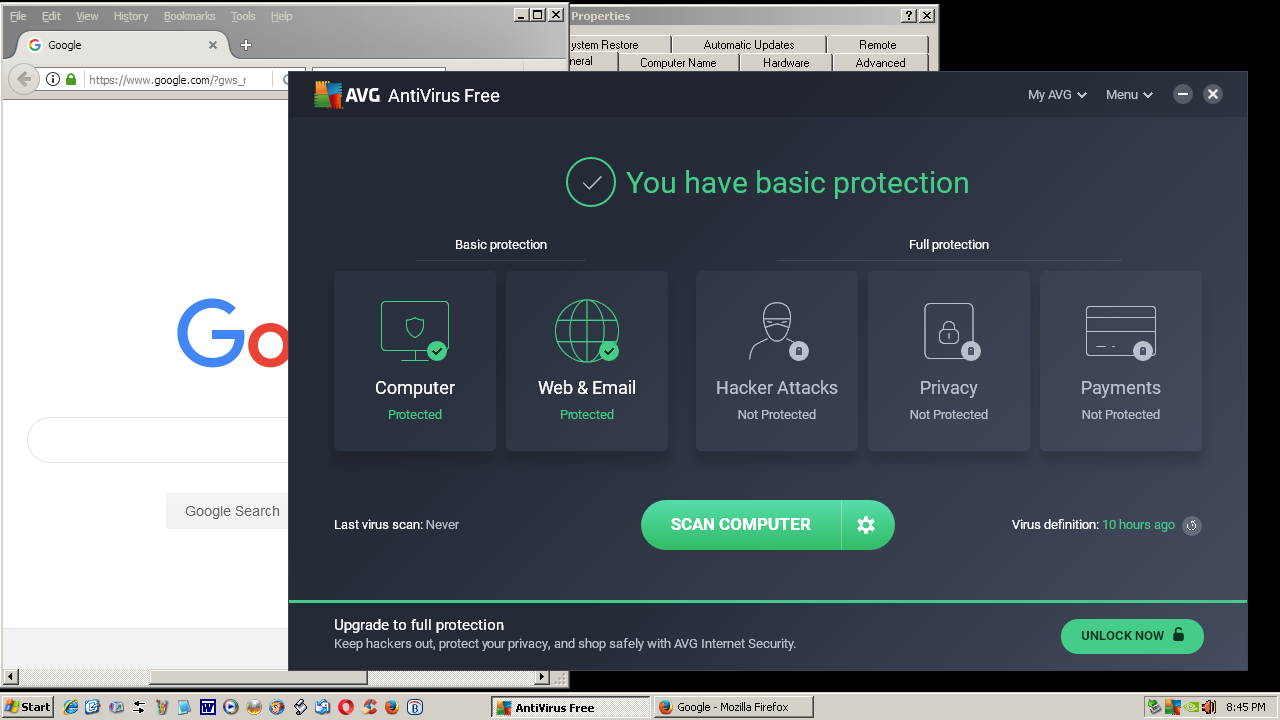The image size is (1280, 720).
Task: Expand the Menu dropdown in AVG
Action: [1129, 95]
